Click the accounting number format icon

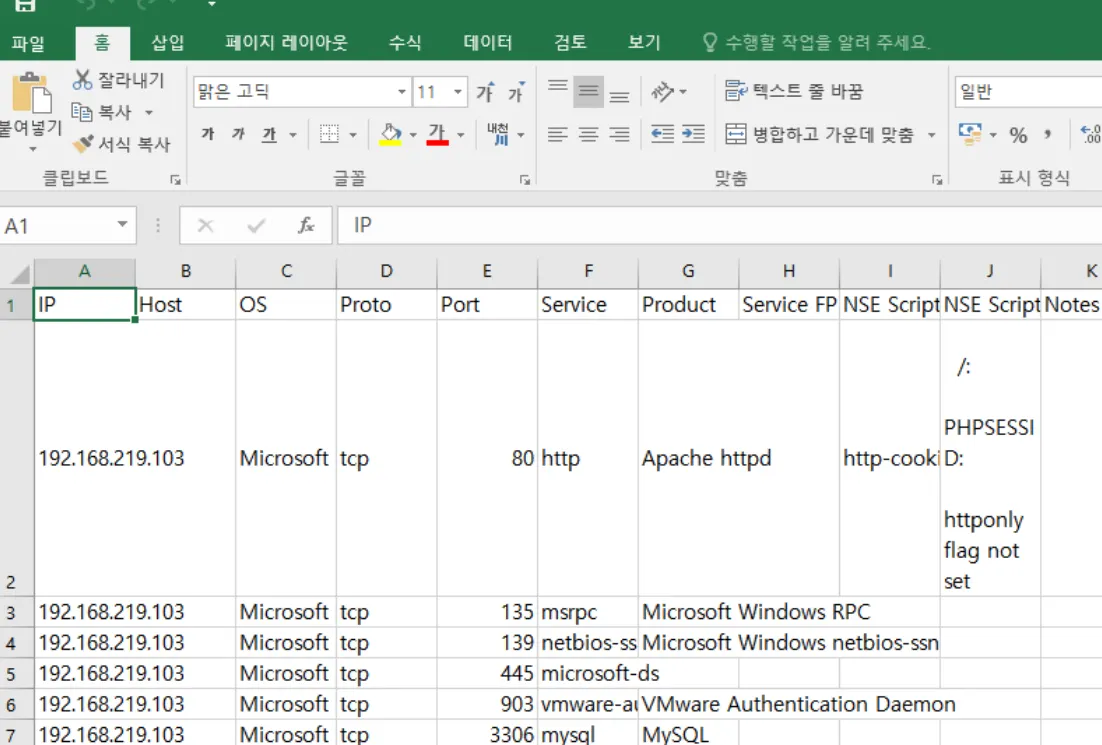[x=971, y=134]
